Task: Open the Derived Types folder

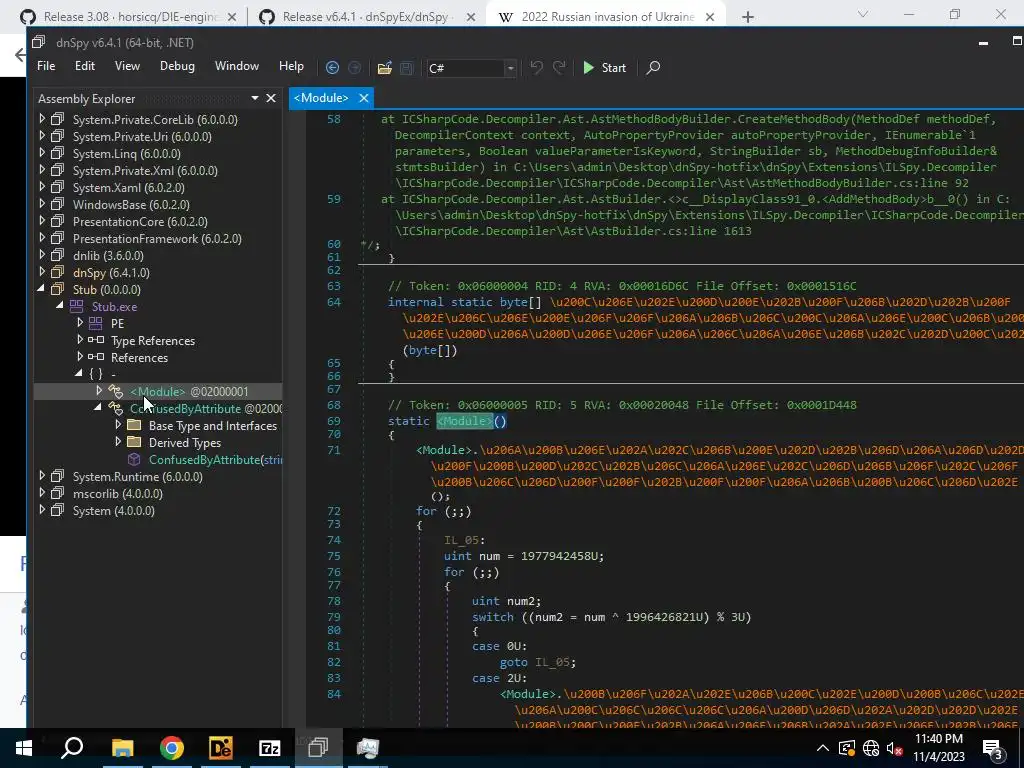Action: click(185, 442)
